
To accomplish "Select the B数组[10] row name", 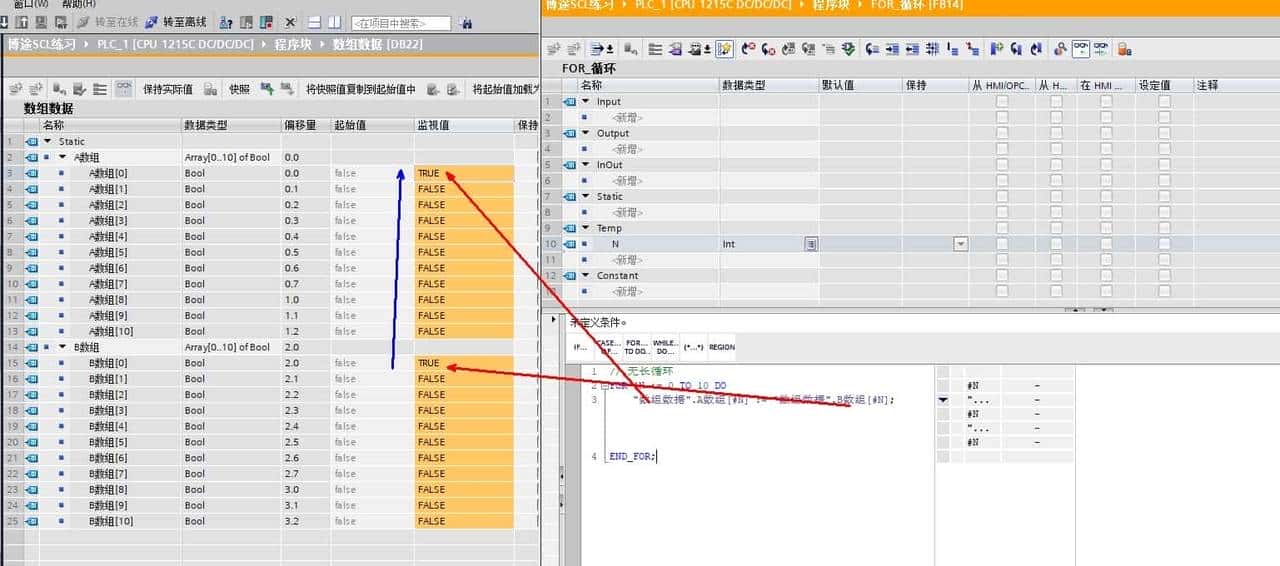I will pyautogui.click(x=111, y=521).
